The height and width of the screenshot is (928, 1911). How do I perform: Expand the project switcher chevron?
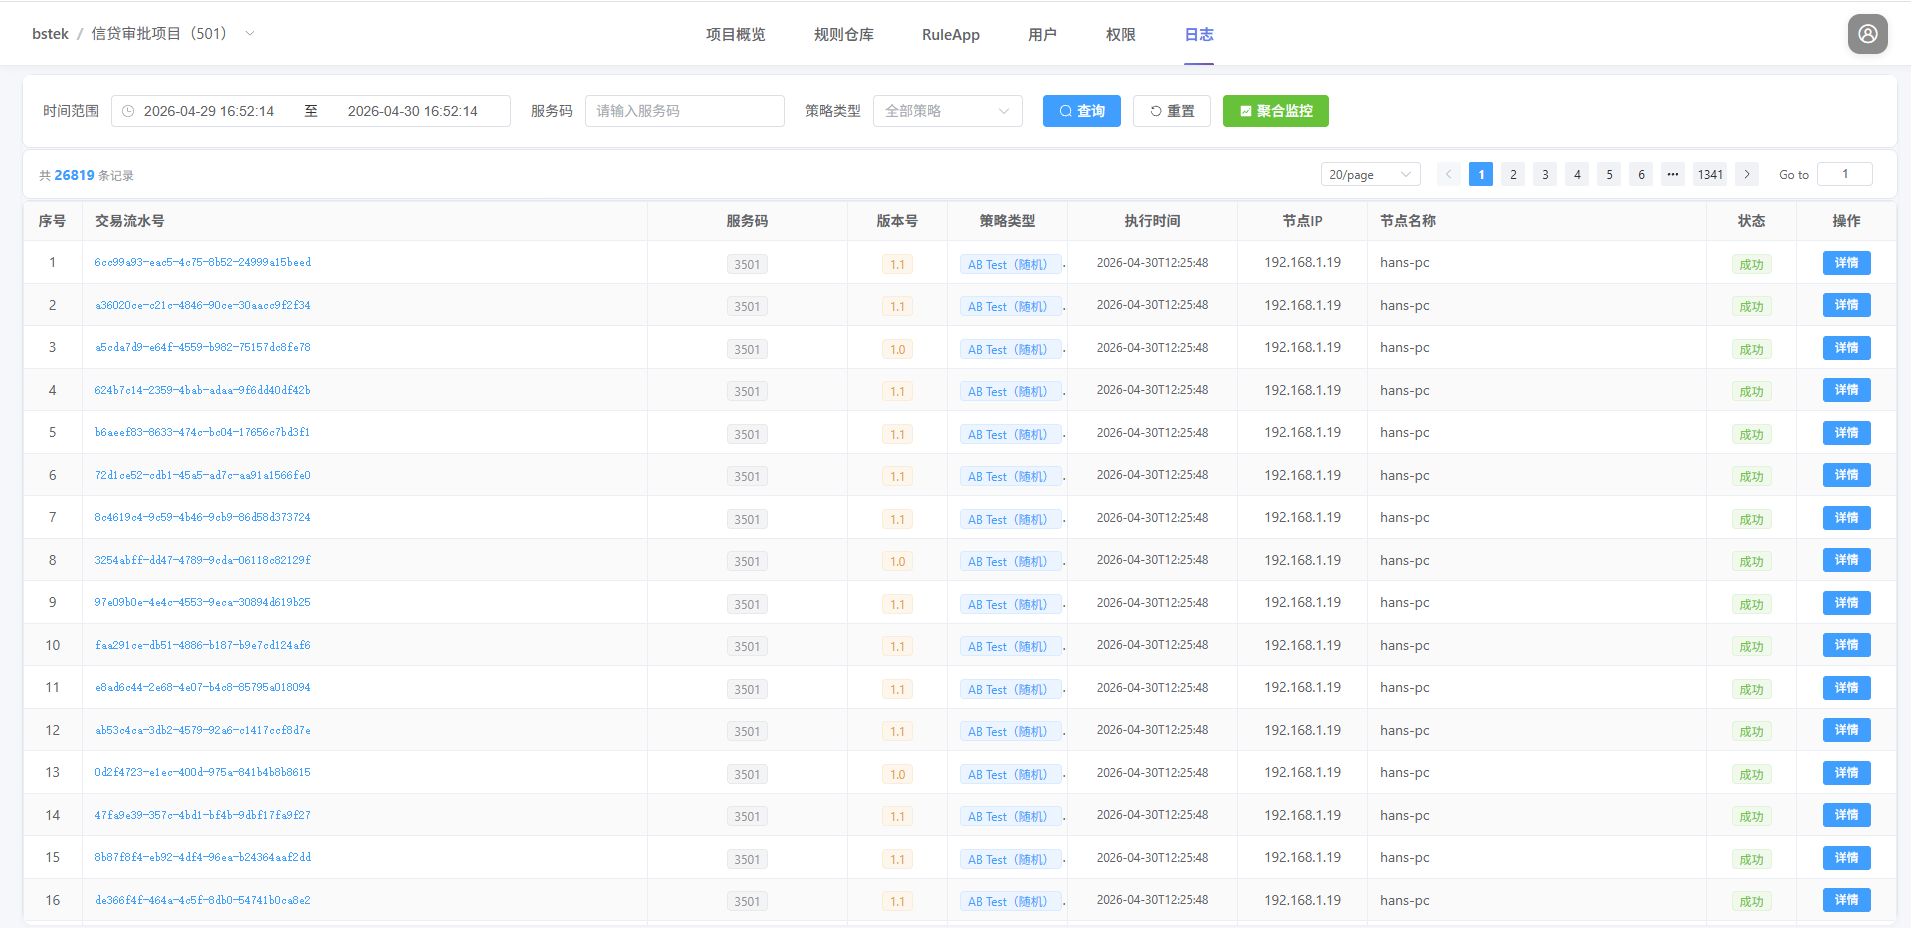(x=250, y=34)
